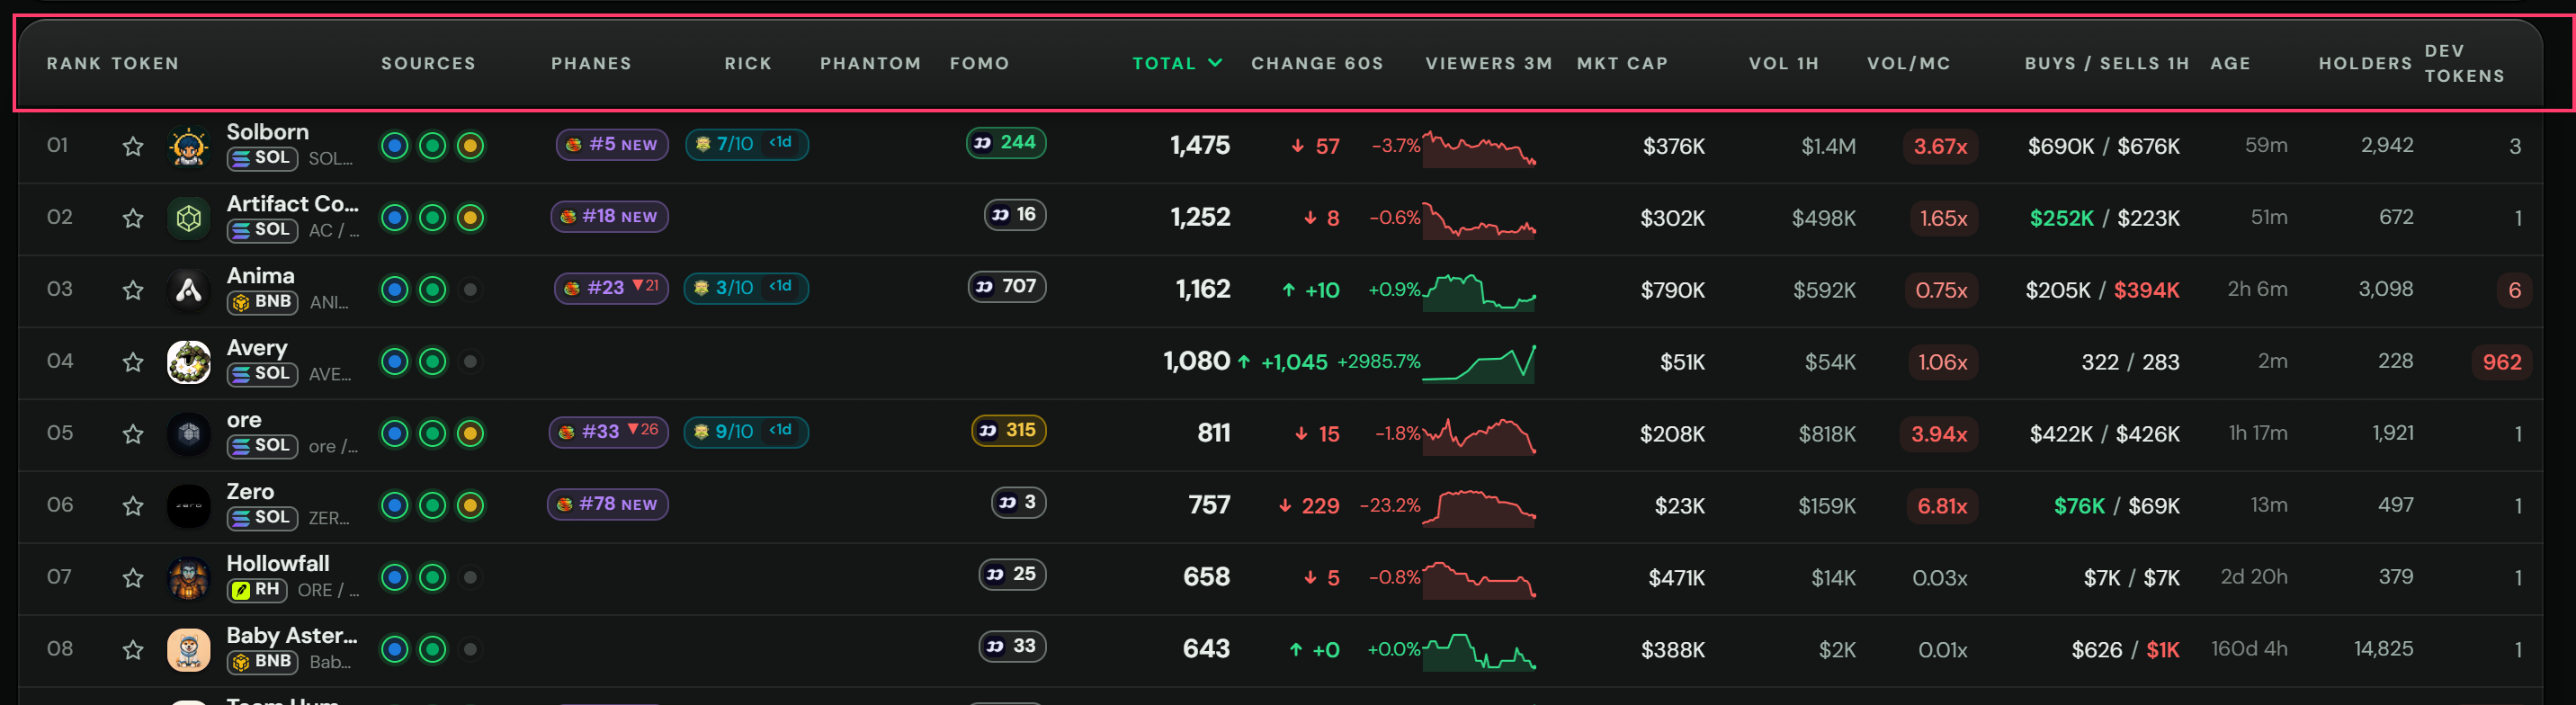Click the CHANGE 60S column header
The width and height of the screenshot is (2576, 705).
click(1317, 63)
